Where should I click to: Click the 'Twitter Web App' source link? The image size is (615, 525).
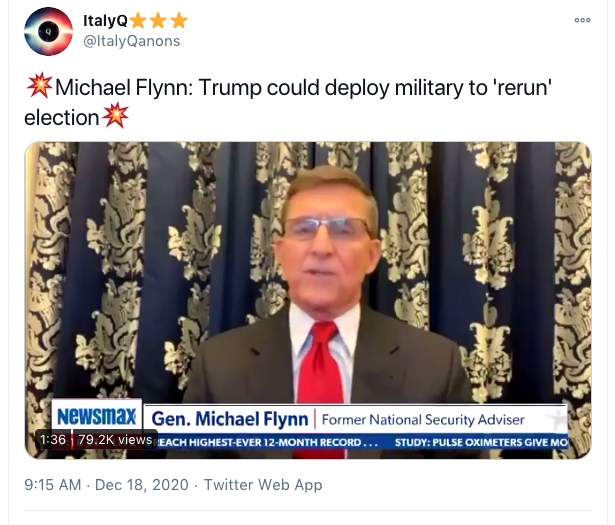click(263, 485)
